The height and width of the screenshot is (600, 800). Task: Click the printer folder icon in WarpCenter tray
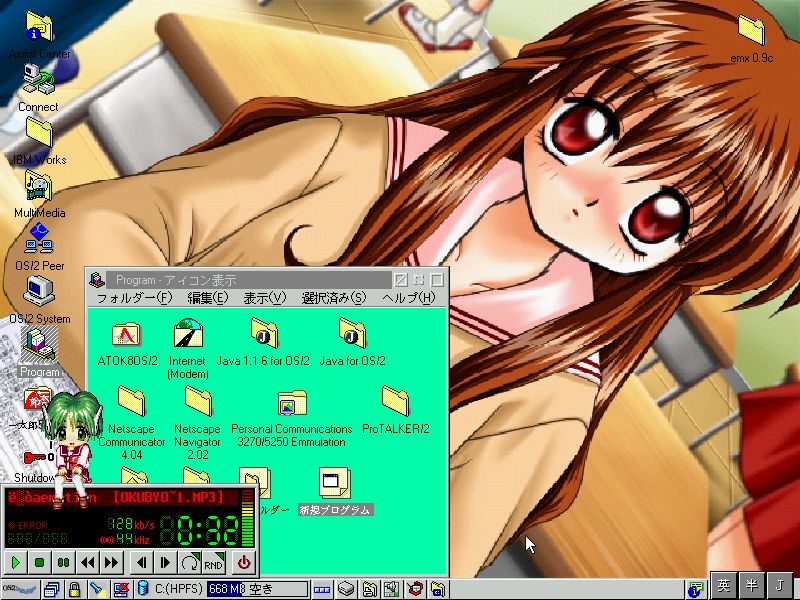pos(369,590)
